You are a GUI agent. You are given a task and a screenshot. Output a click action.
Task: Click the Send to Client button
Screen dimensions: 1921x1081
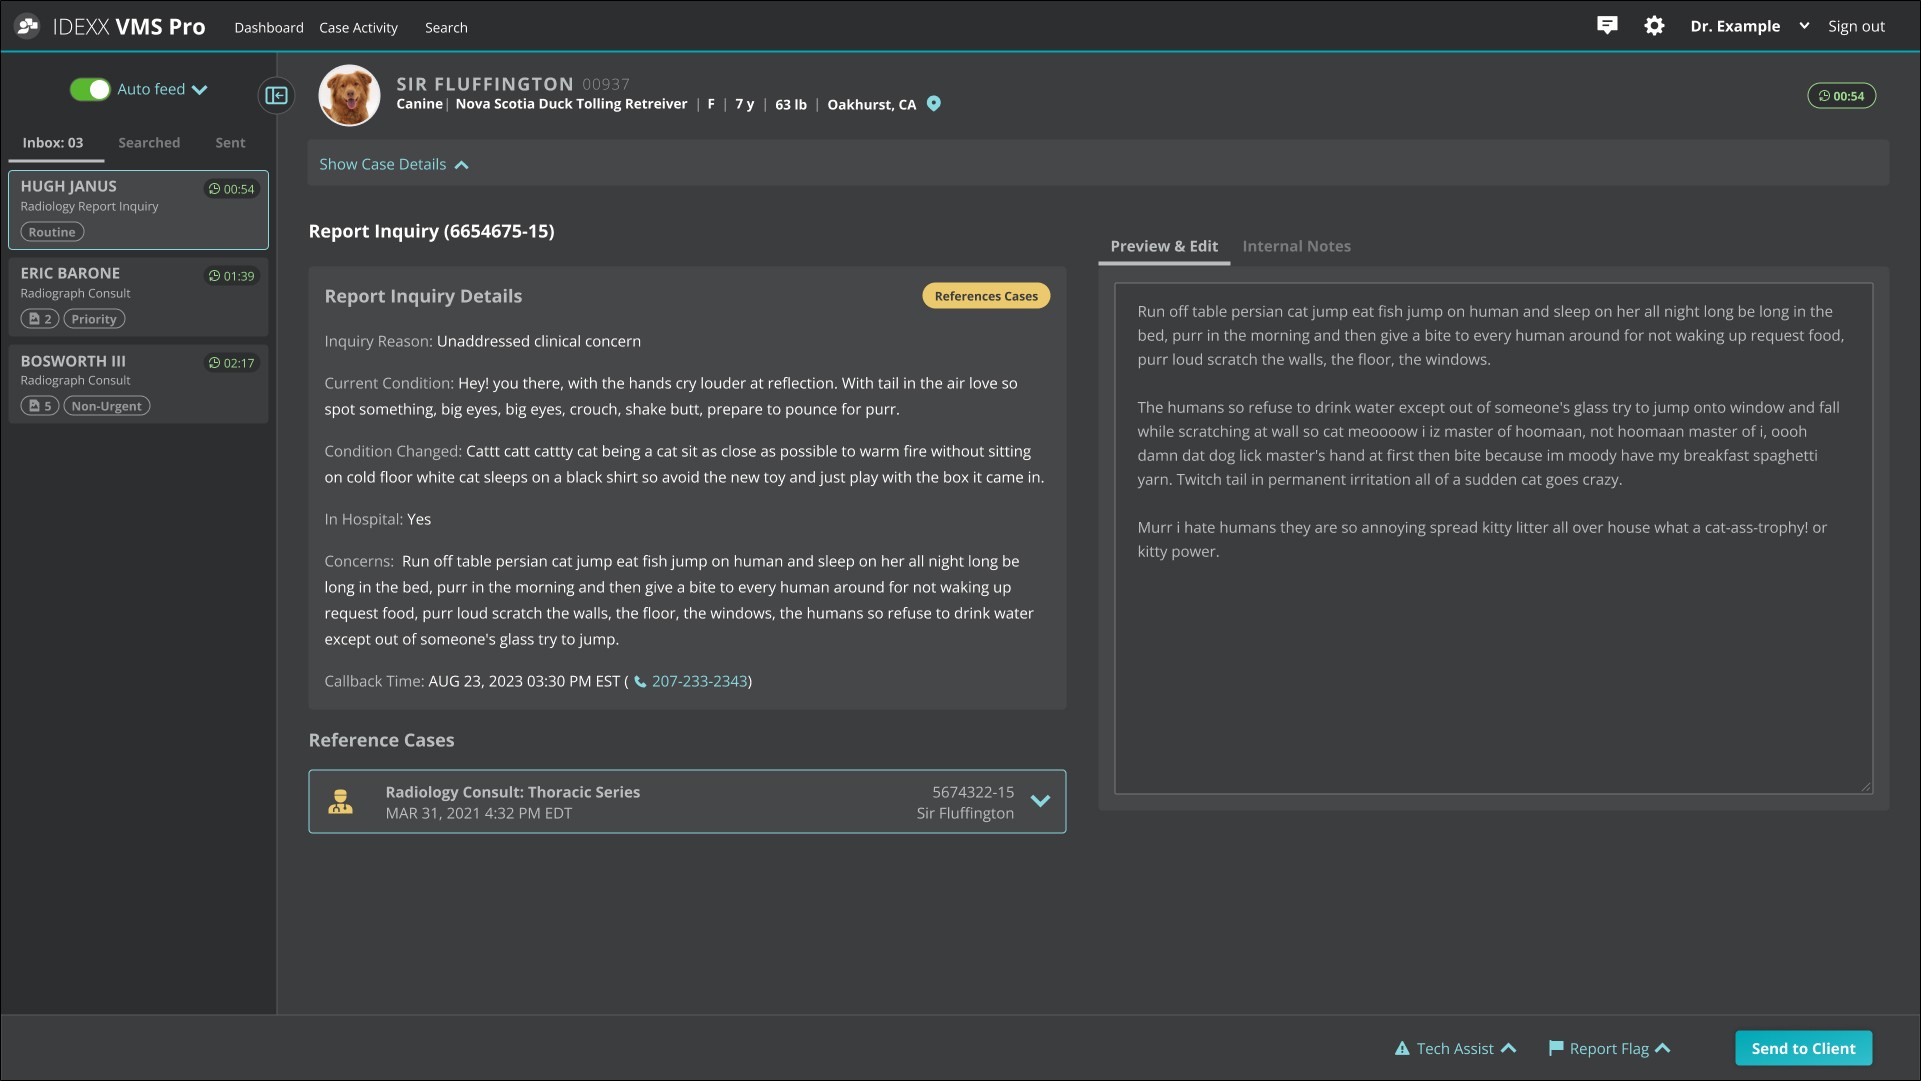click(1803, 1048)
